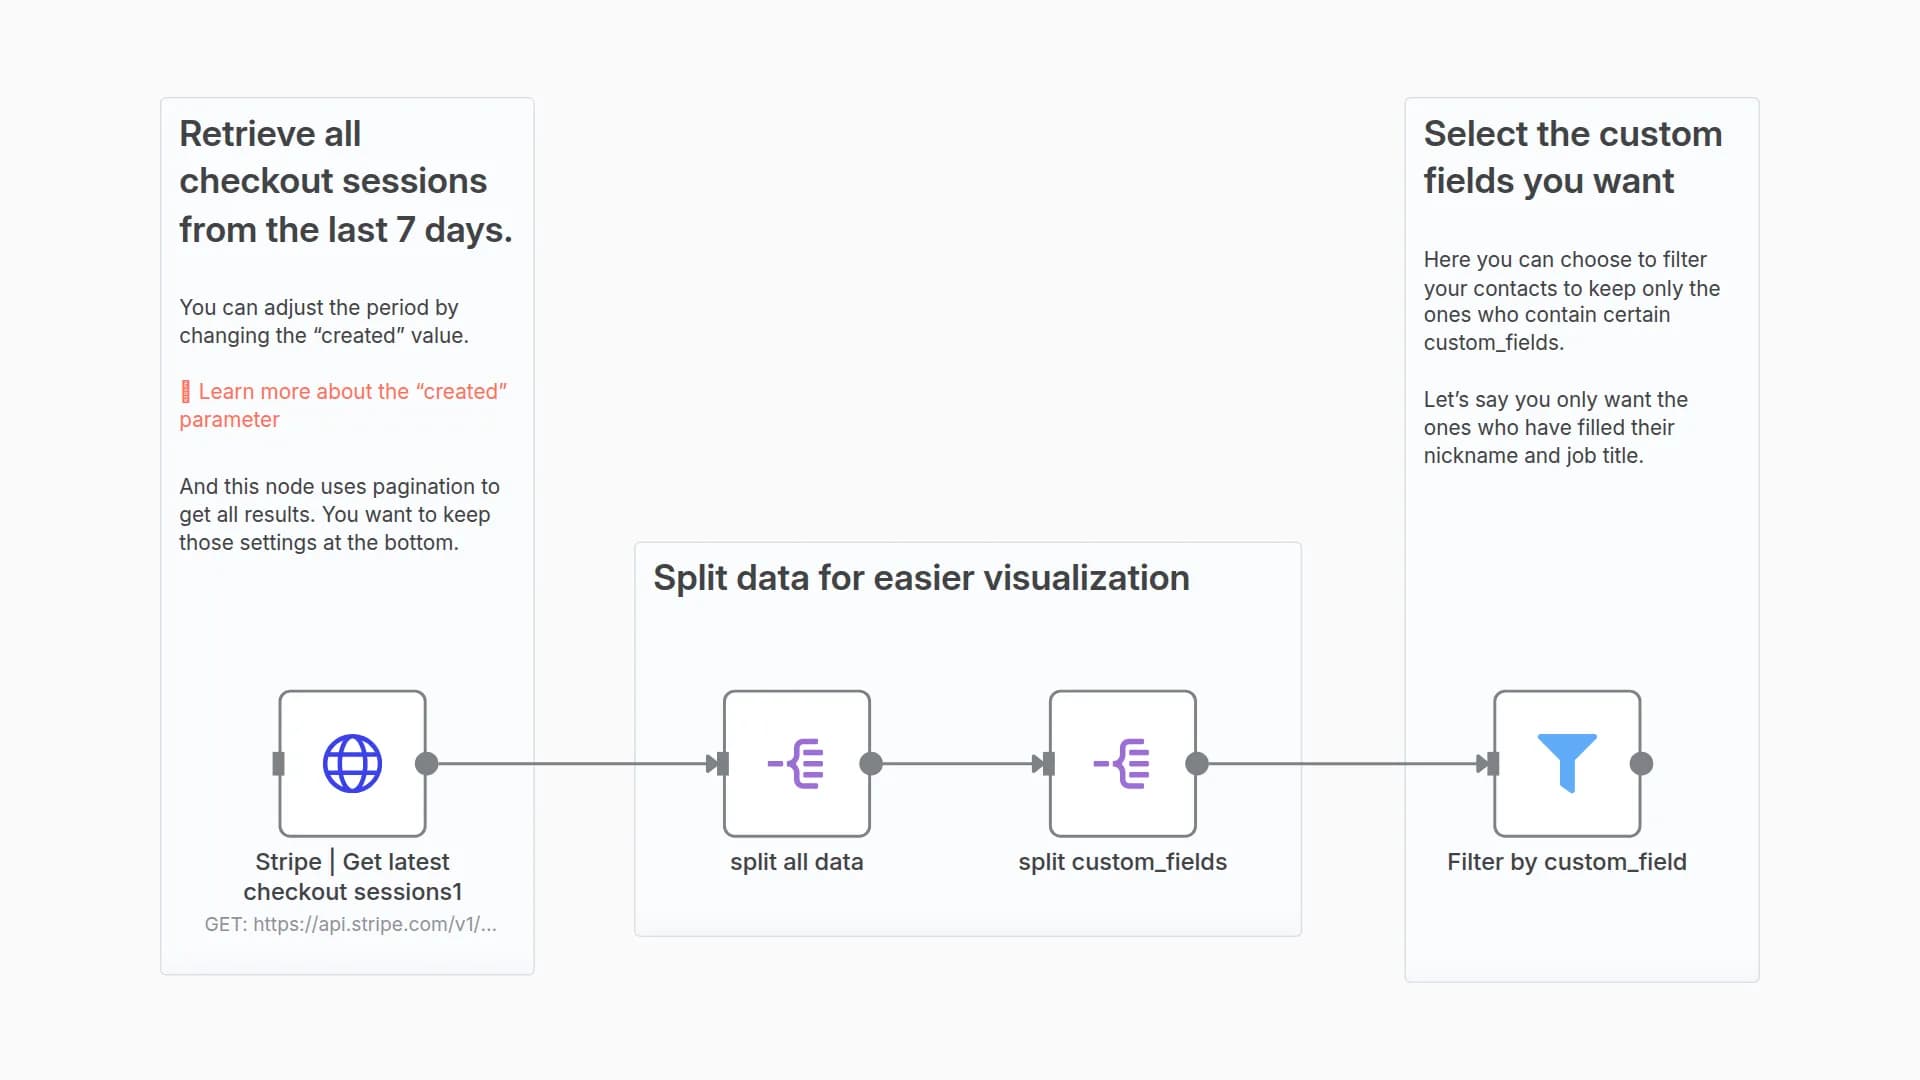Select "Select the custom fields you want" heading
The image size is (1920, 1080).
pos(1572,157)
